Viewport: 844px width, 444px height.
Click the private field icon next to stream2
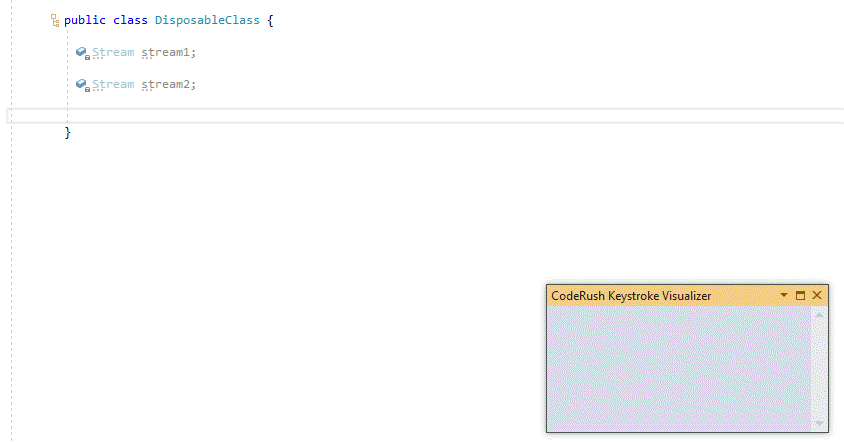click(82, 85)
